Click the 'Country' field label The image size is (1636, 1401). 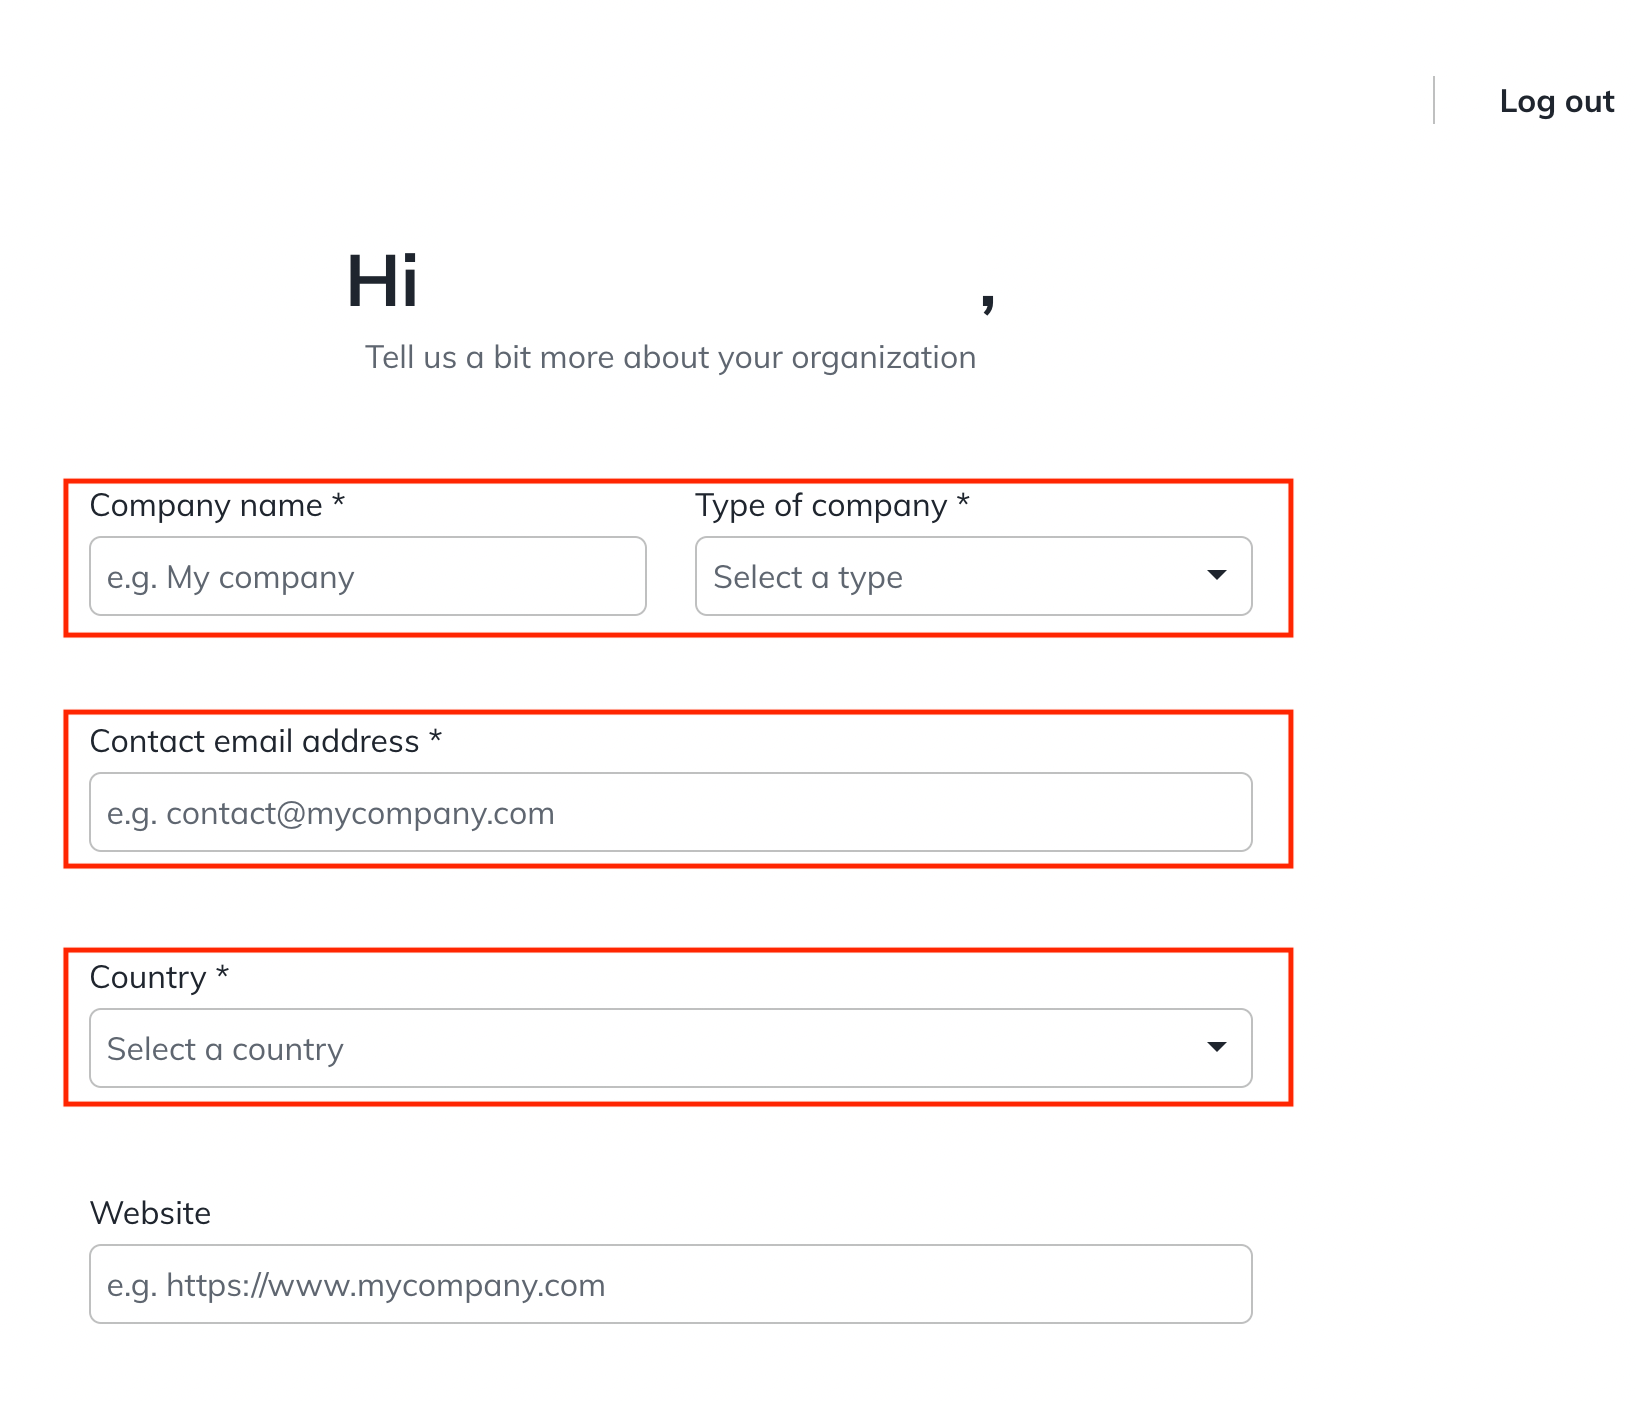[x=148, y=978]
